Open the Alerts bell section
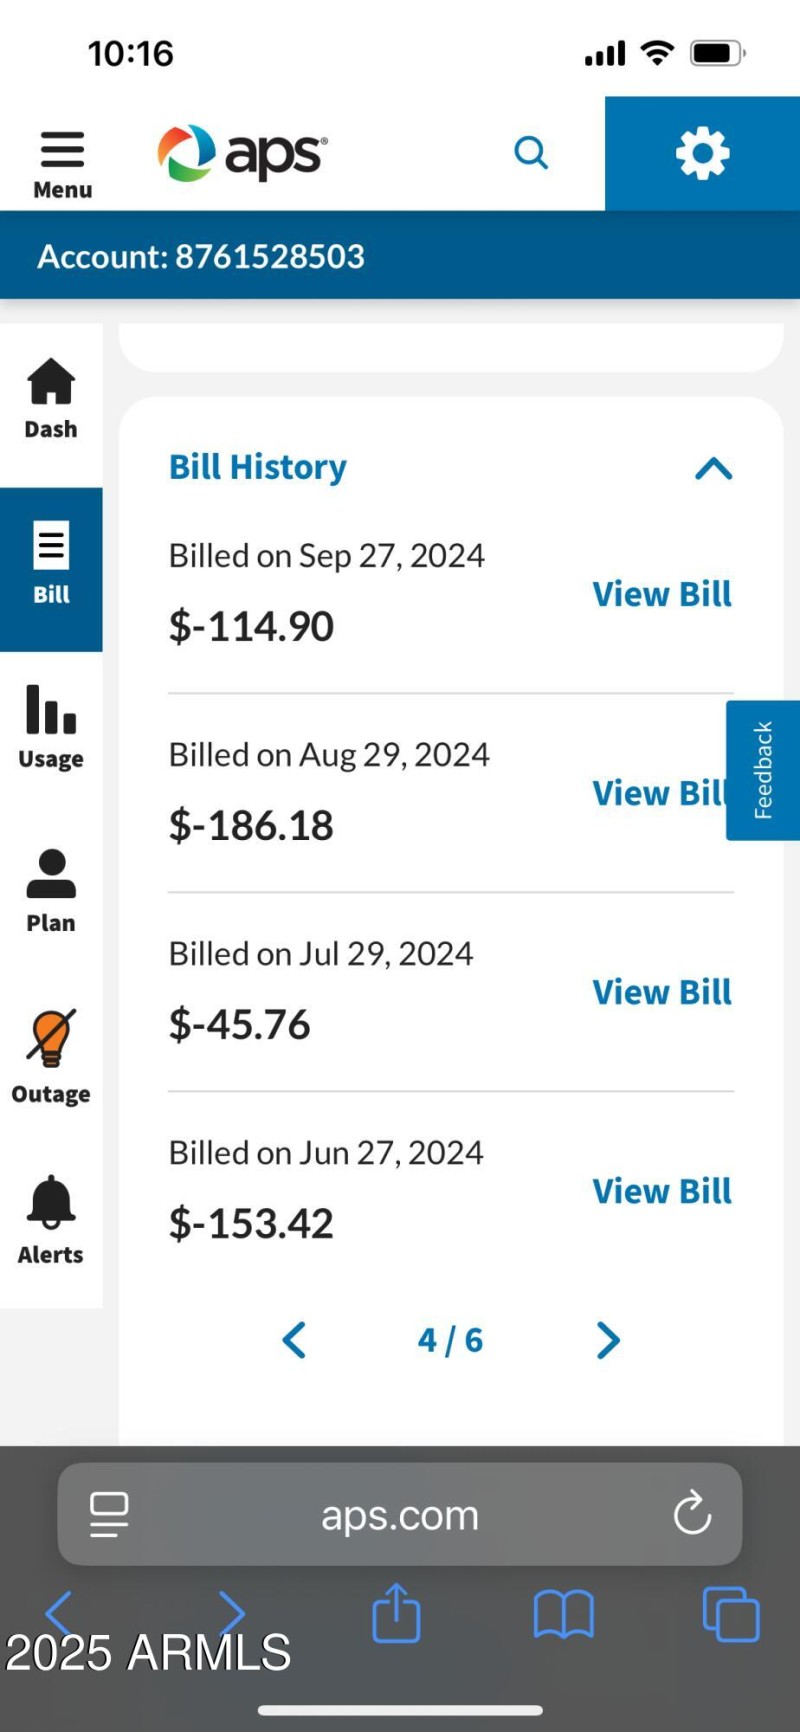 tap(51, 1220)
